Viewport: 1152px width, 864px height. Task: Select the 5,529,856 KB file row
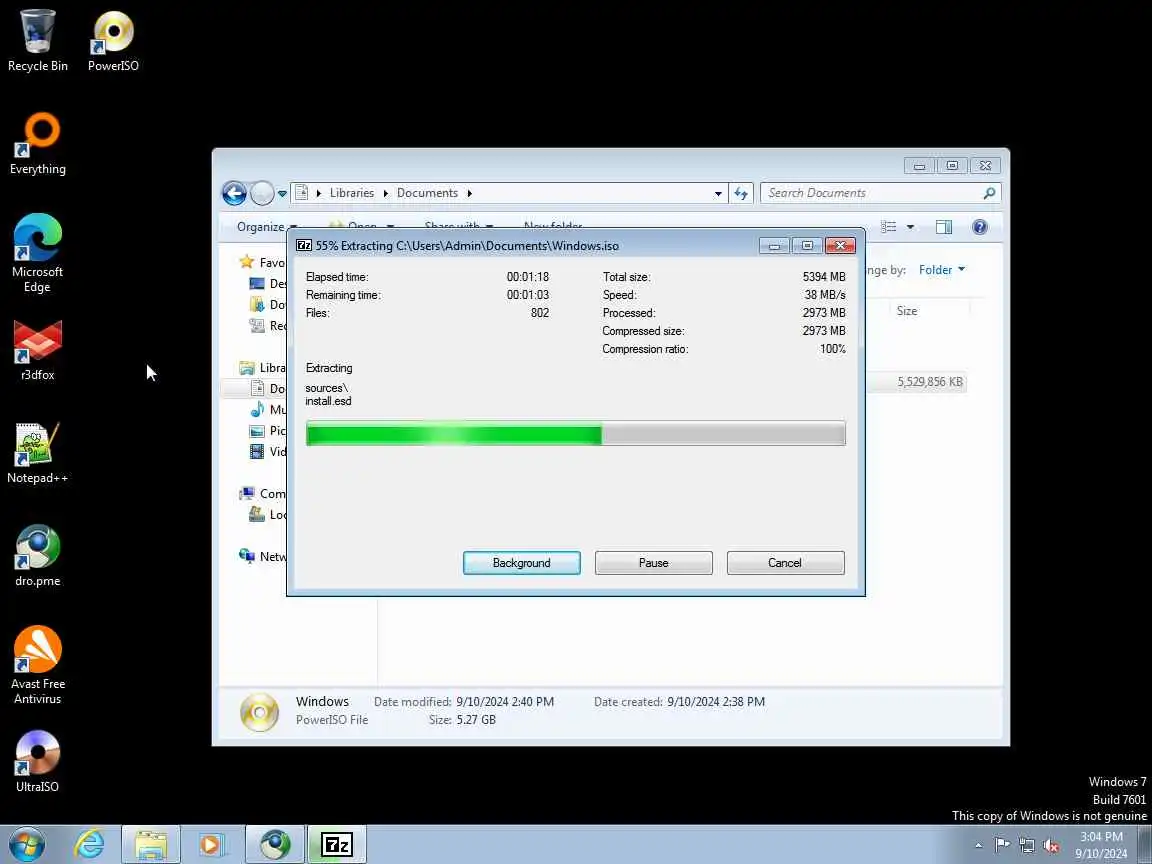click(916, 382)
